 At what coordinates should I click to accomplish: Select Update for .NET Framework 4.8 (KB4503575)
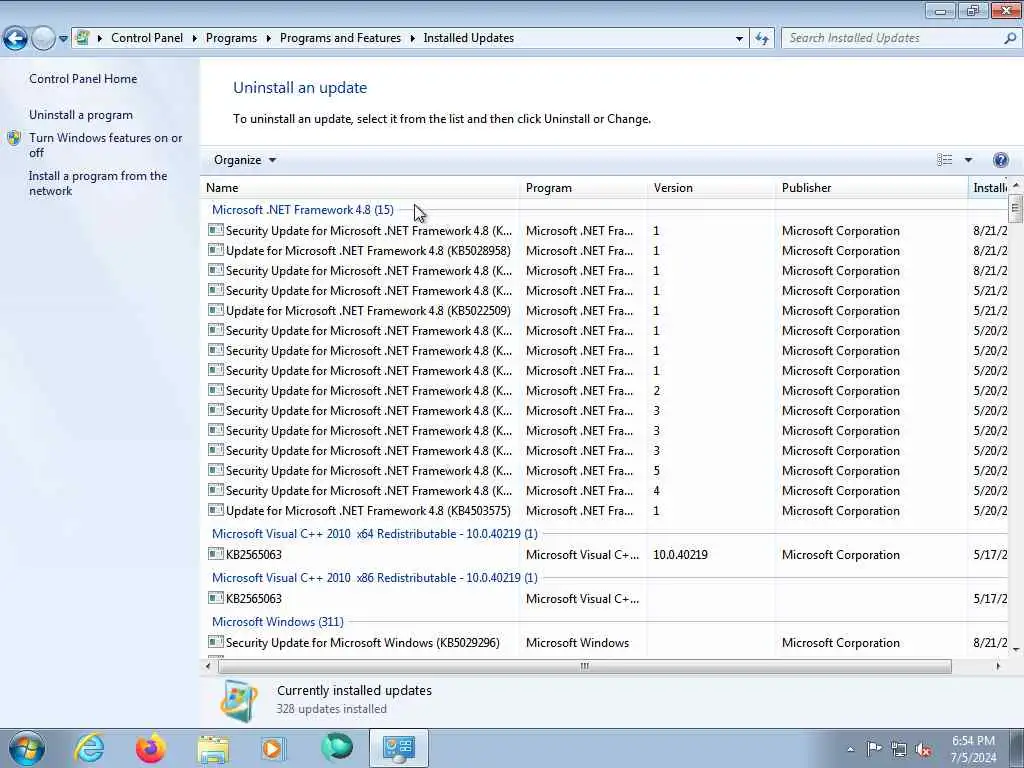point(368,511)
